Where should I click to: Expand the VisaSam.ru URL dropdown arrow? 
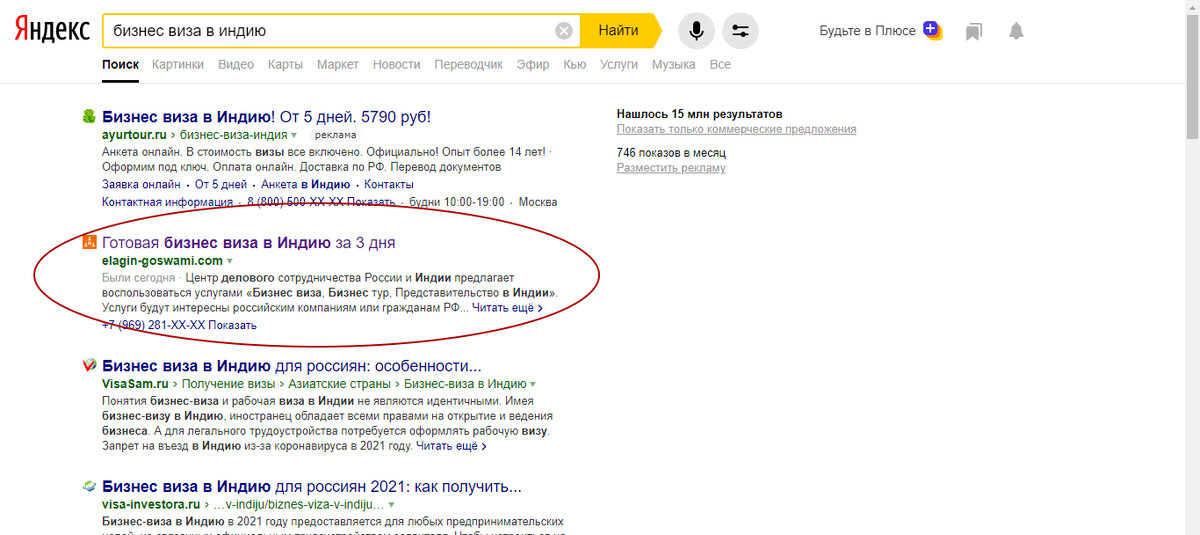533,384
